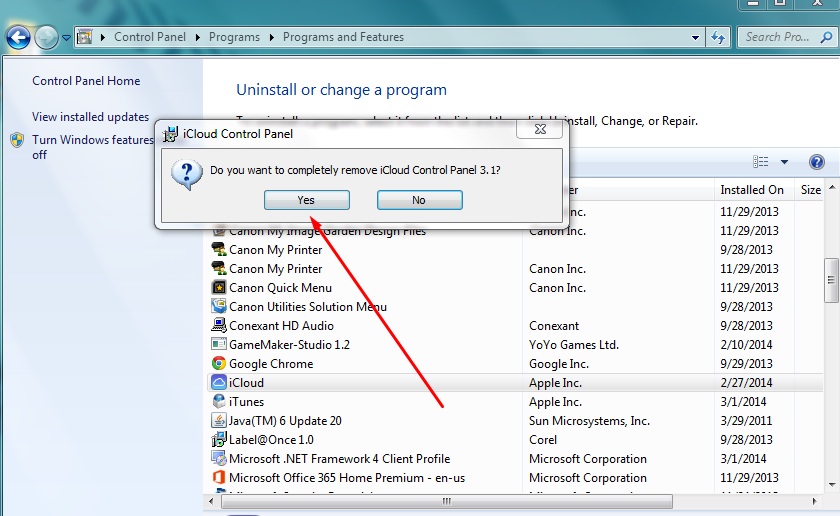
Task: Select the Label@Once 1.0 icon
Action: point(219,439)
